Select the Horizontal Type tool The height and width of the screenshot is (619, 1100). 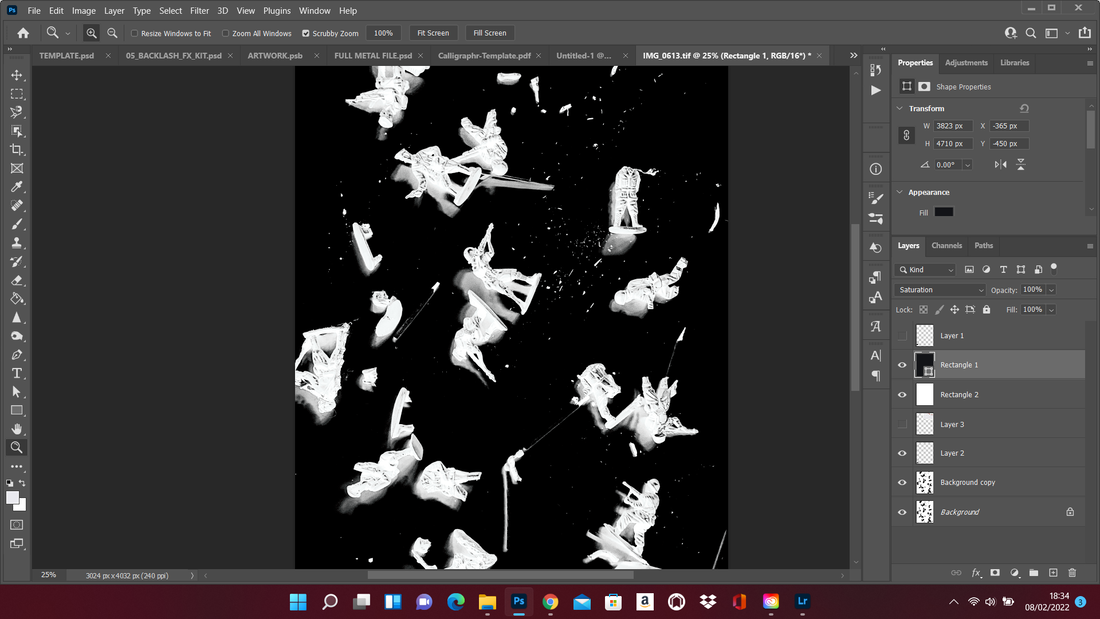point(17,373)
